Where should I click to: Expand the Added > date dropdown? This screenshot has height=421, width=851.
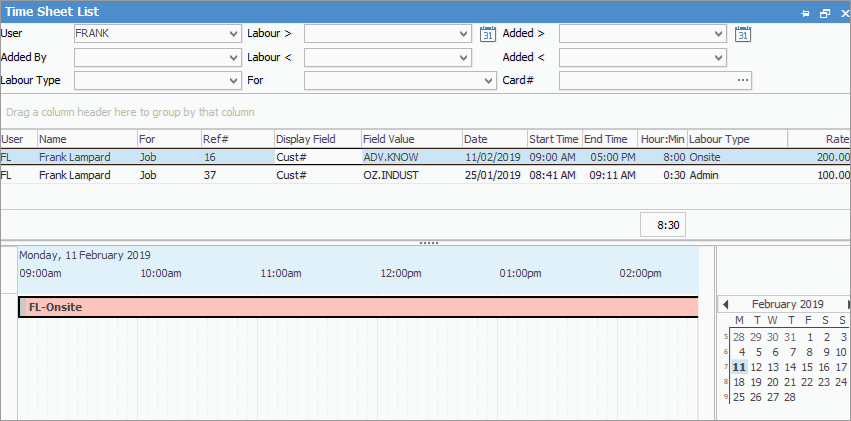pos(719,34)
